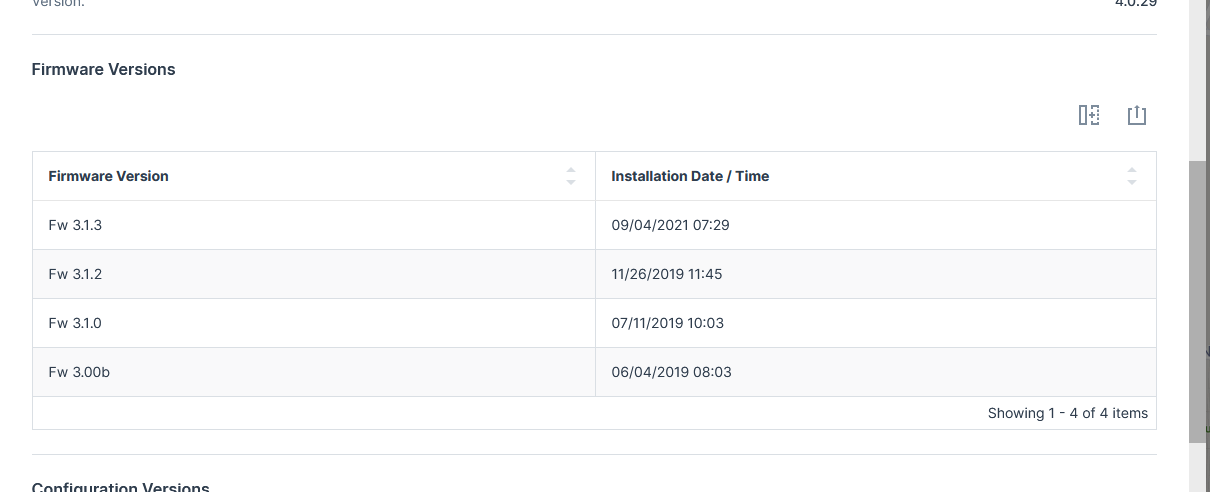Click the Firmware Versions section heading

[x=103, y=69]
